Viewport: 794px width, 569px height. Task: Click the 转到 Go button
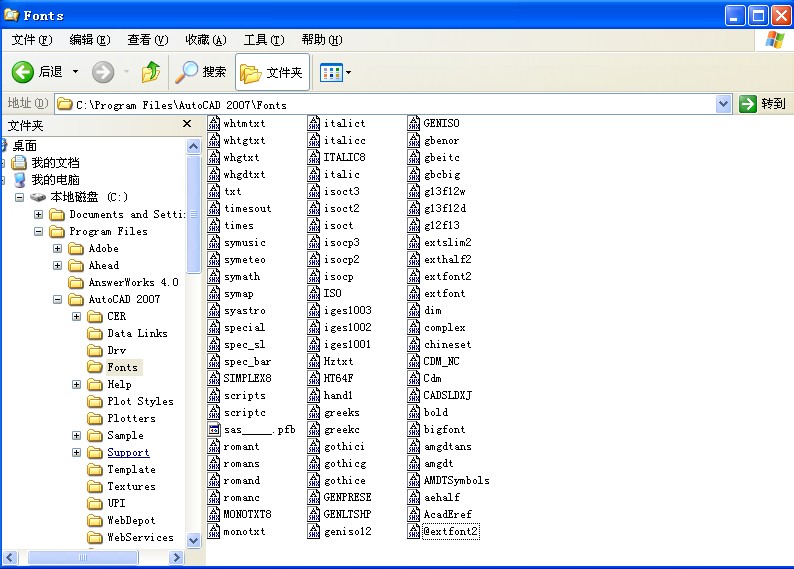(763, 104)
